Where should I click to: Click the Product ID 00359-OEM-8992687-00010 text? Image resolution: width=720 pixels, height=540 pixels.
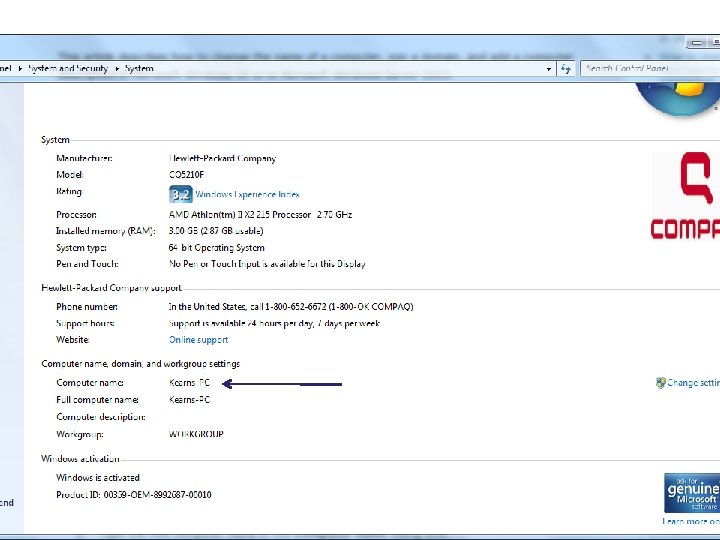coord(134,495)
